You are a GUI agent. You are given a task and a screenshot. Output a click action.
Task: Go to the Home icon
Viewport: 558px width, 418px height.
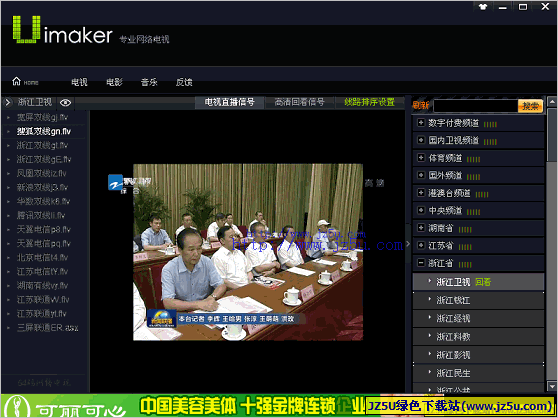[x=16, y=81]
